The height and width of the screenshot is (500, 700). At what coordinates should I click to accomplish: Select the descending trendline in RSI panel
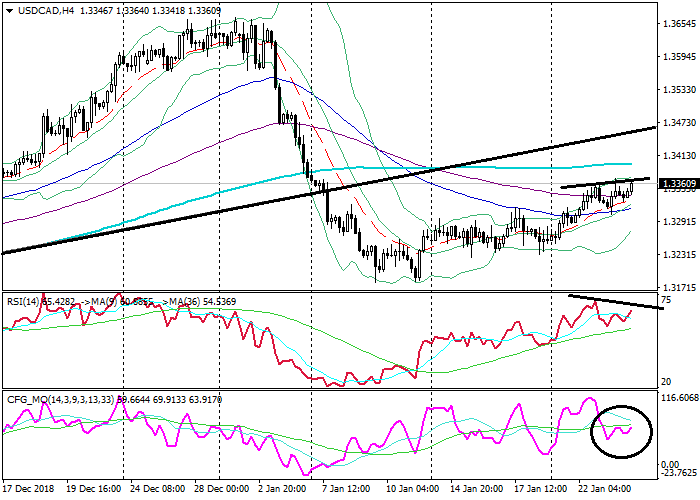coord(615,301)
